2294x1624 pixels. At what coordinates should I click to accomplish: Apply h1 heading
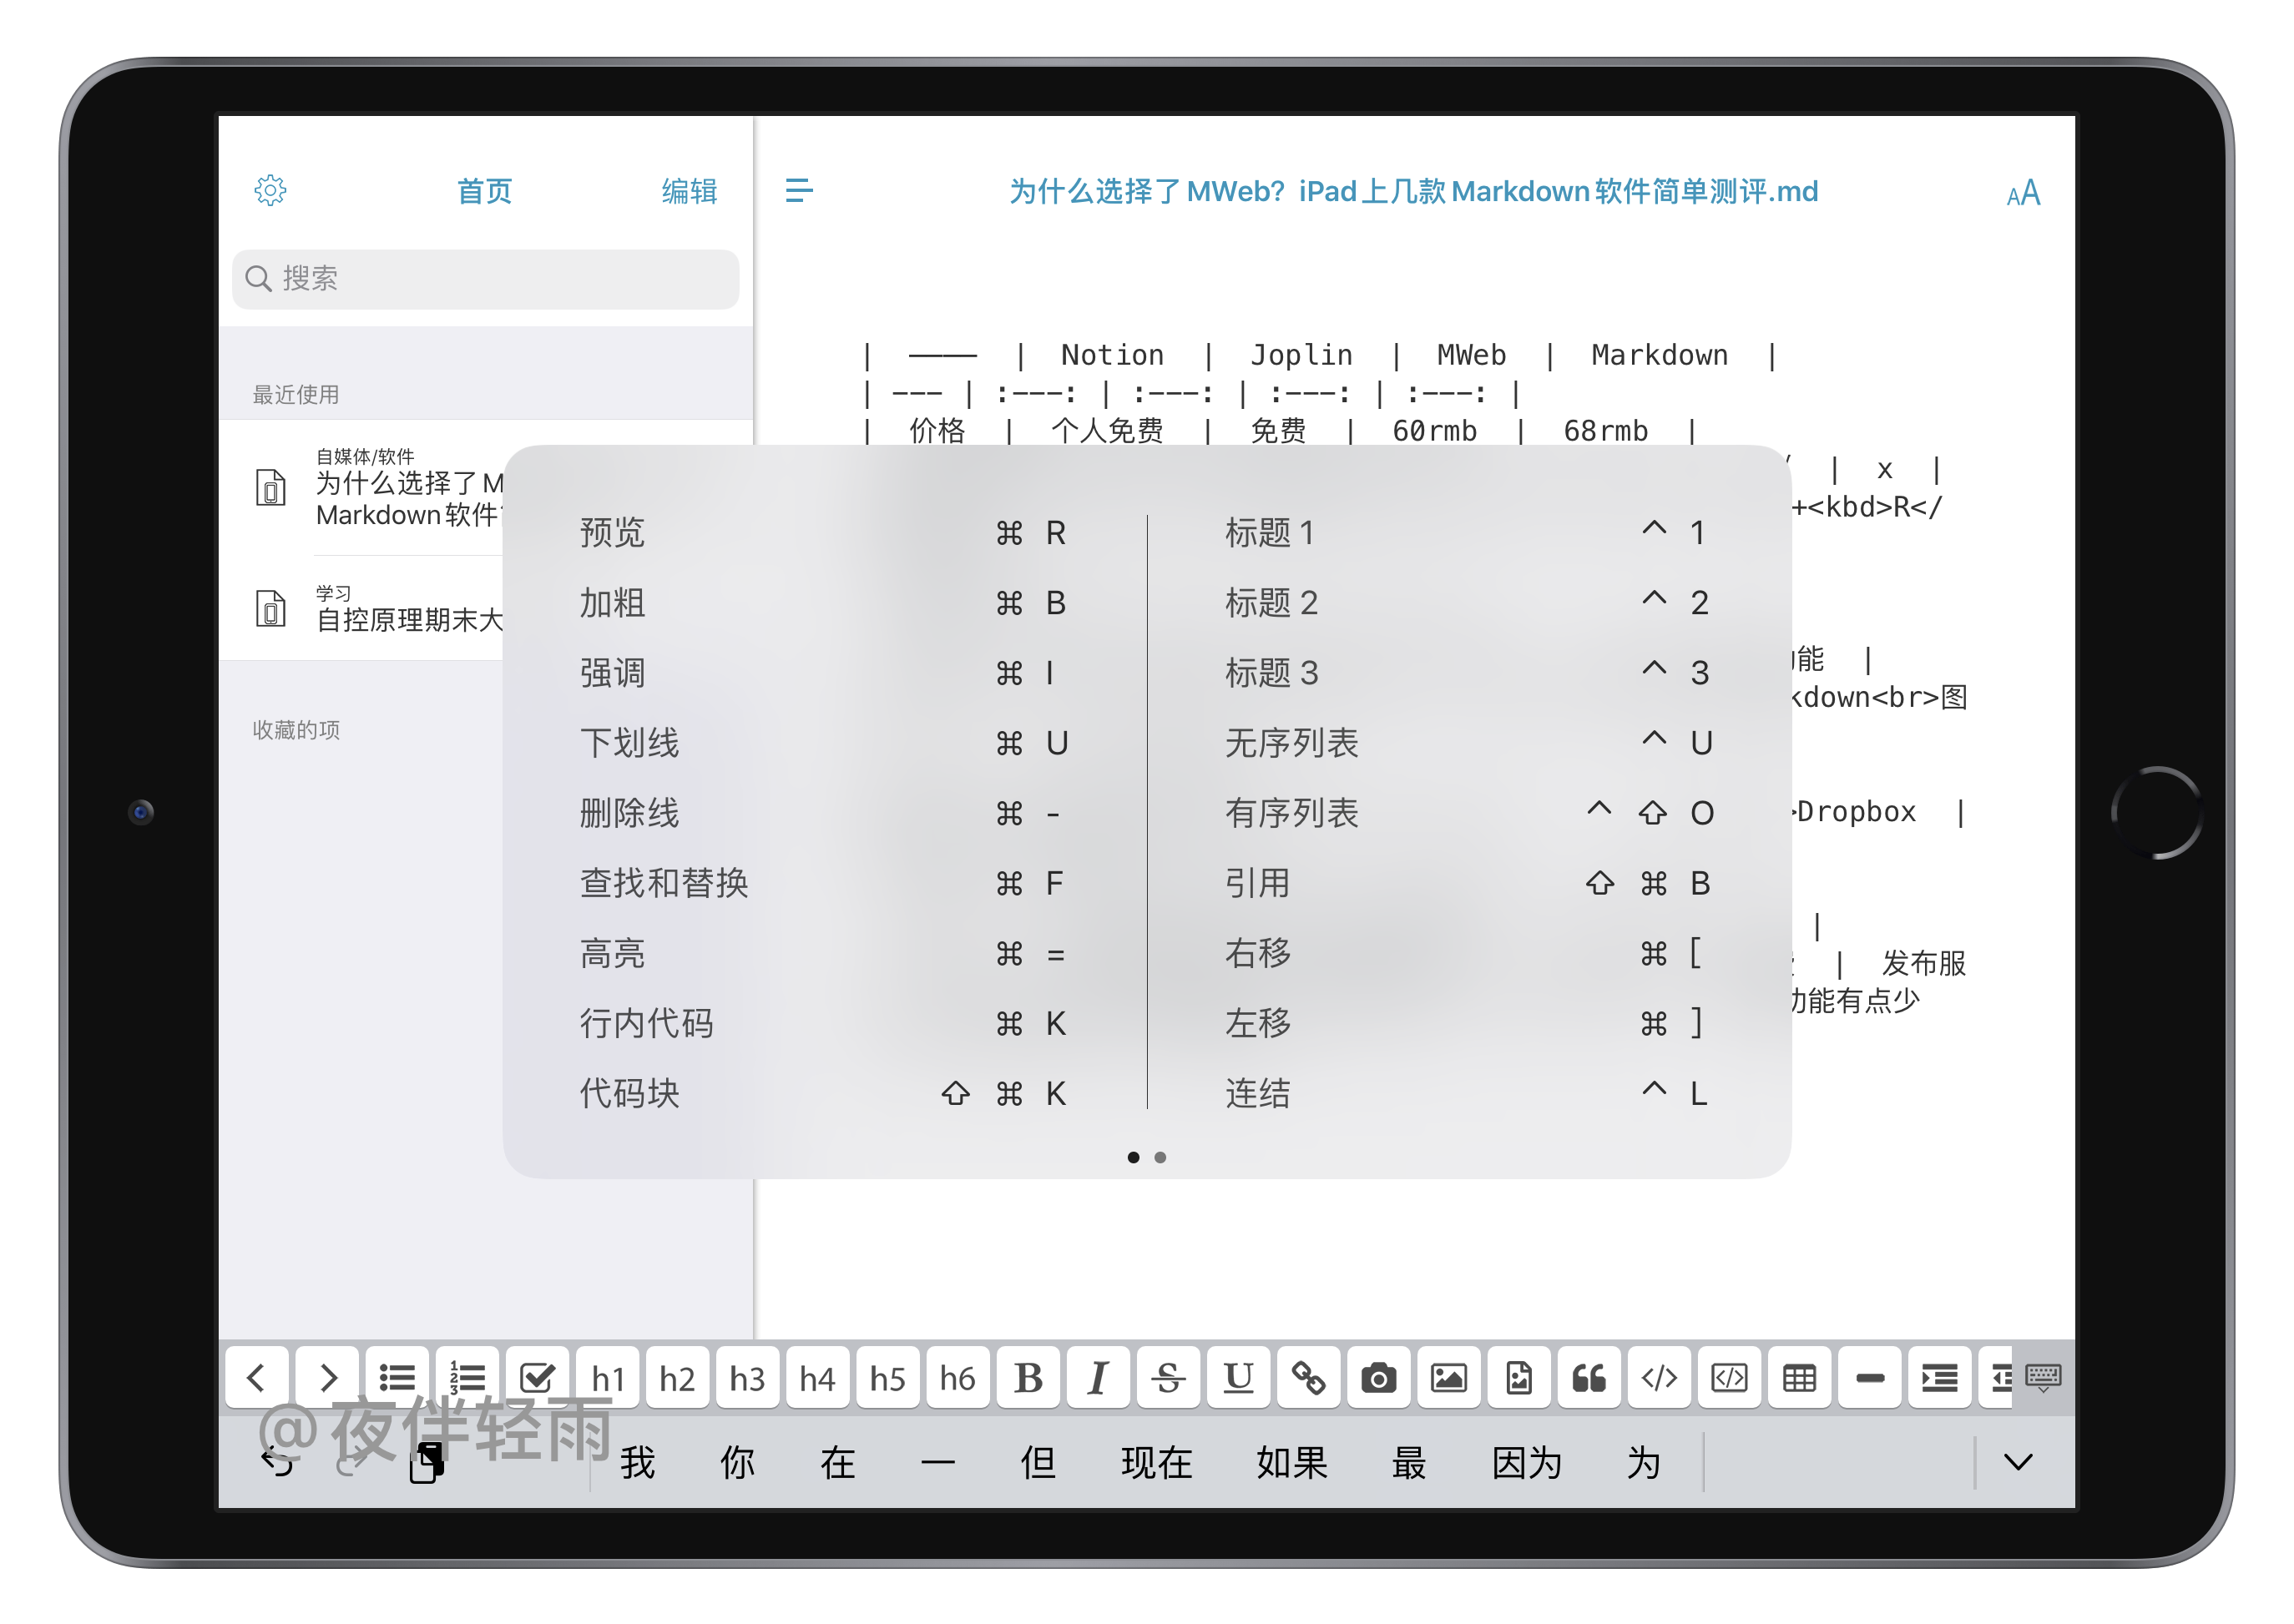(607, 1377)
